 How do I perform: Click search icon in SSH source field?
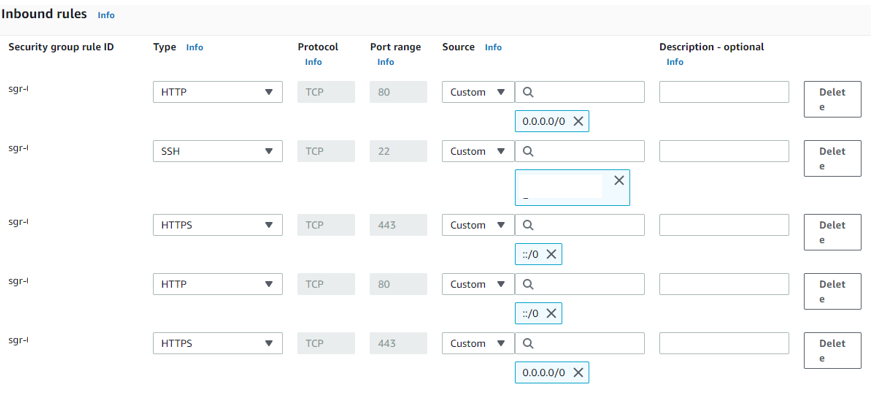(x=529, y=152)
